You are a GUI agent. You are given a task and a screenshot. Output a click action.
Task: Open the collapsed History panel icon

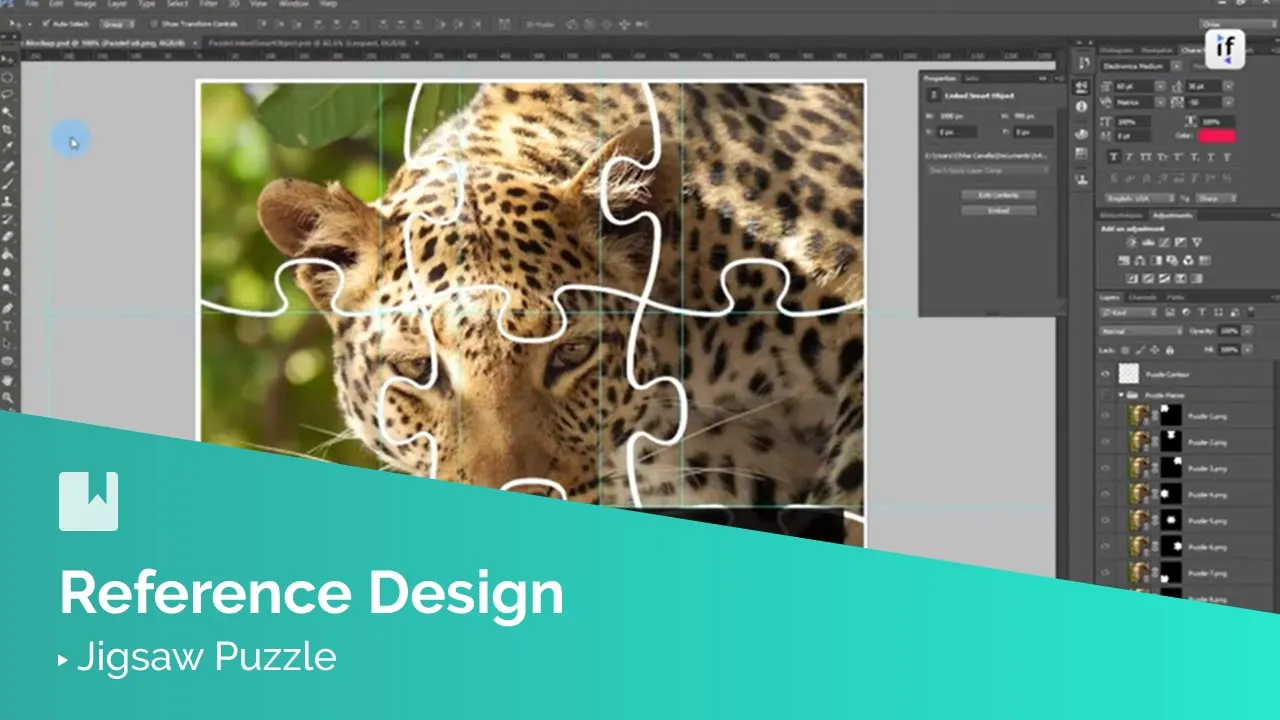pyautogui.click(x=1082, y=63)
